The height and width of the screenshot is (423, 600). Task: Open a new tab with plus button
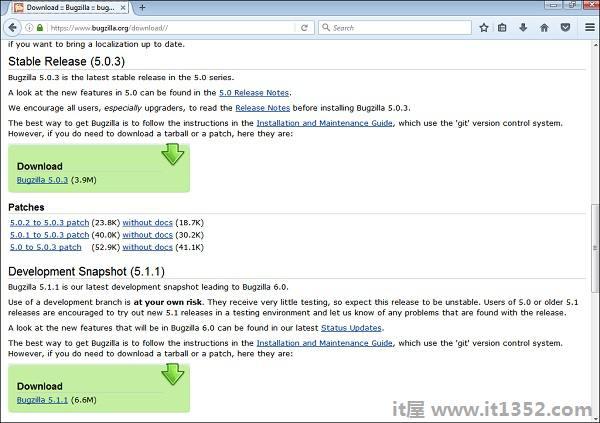coord(142,7)
